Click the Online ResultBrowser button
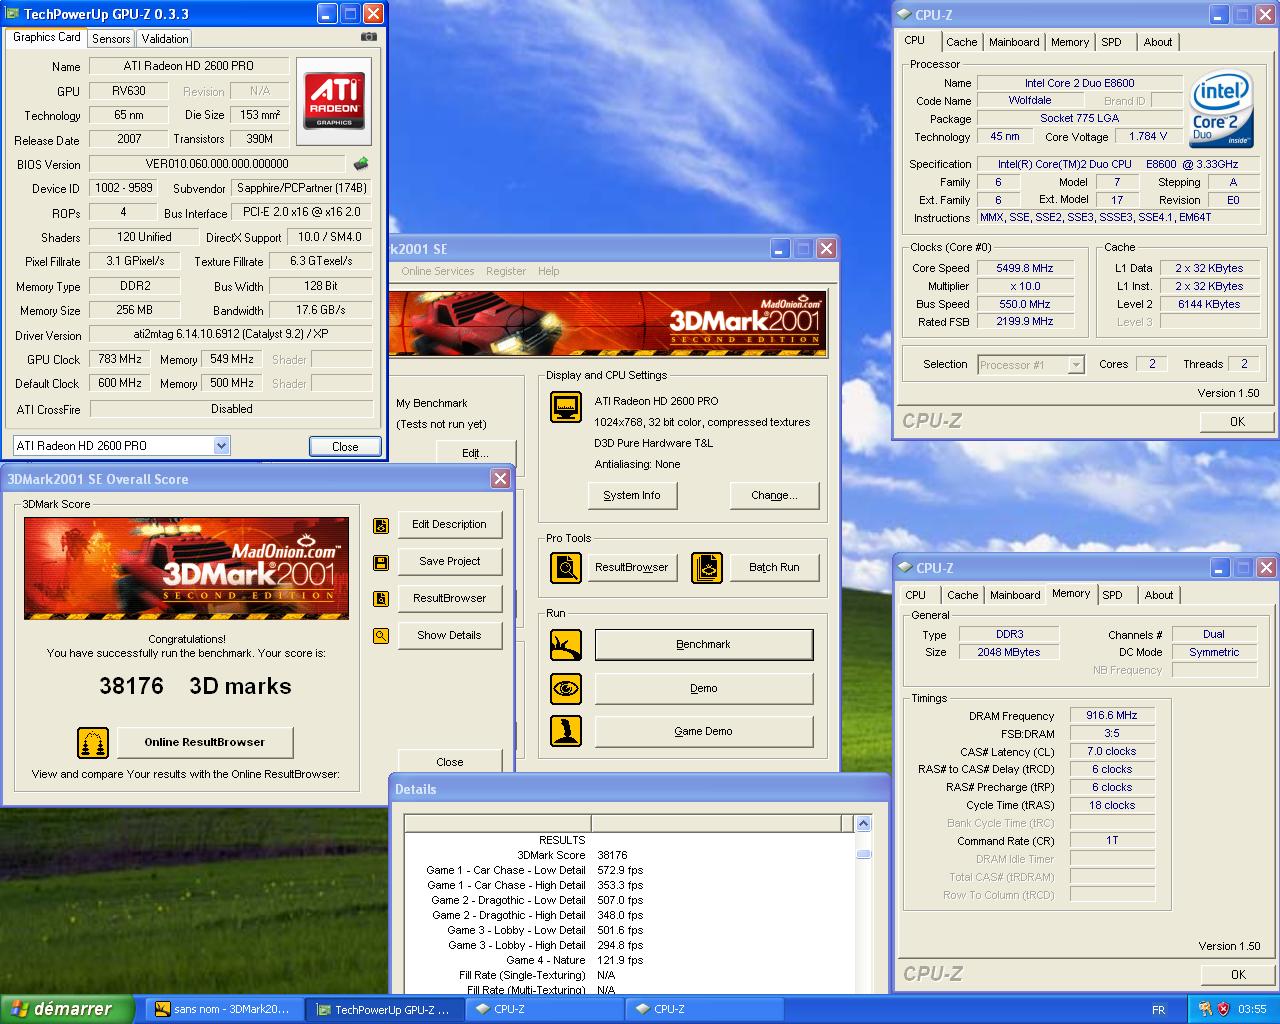Viewport: 1280px width, 1024px height. tap(205, 742)
